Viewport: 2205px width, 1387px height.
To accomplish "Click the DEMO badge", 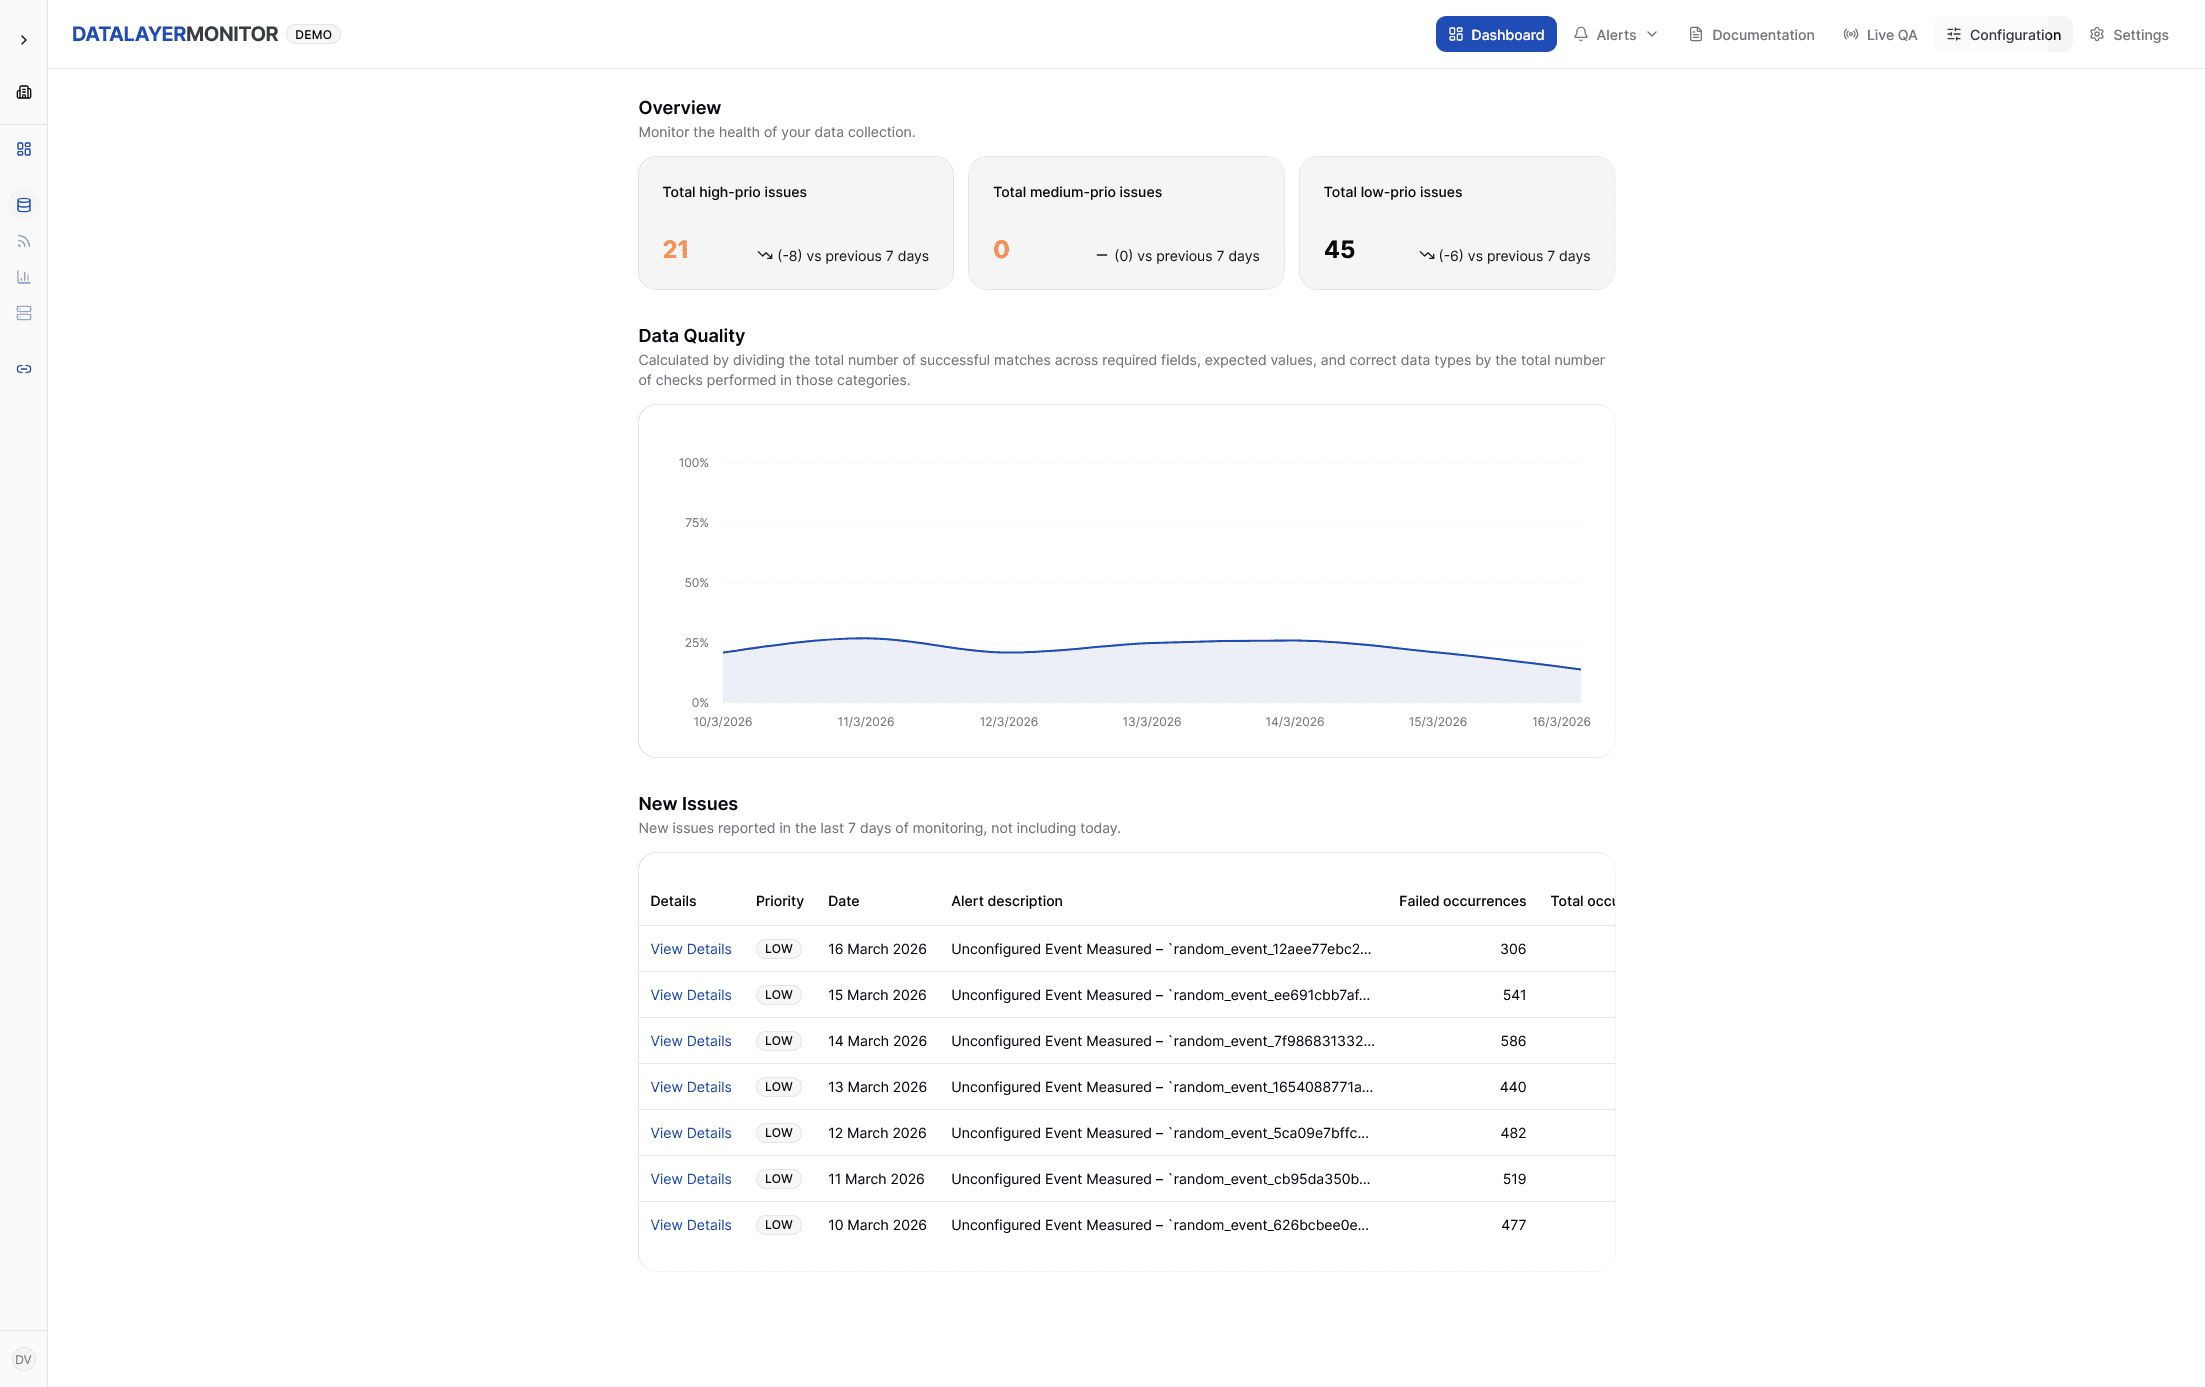I will click(313, 34).
